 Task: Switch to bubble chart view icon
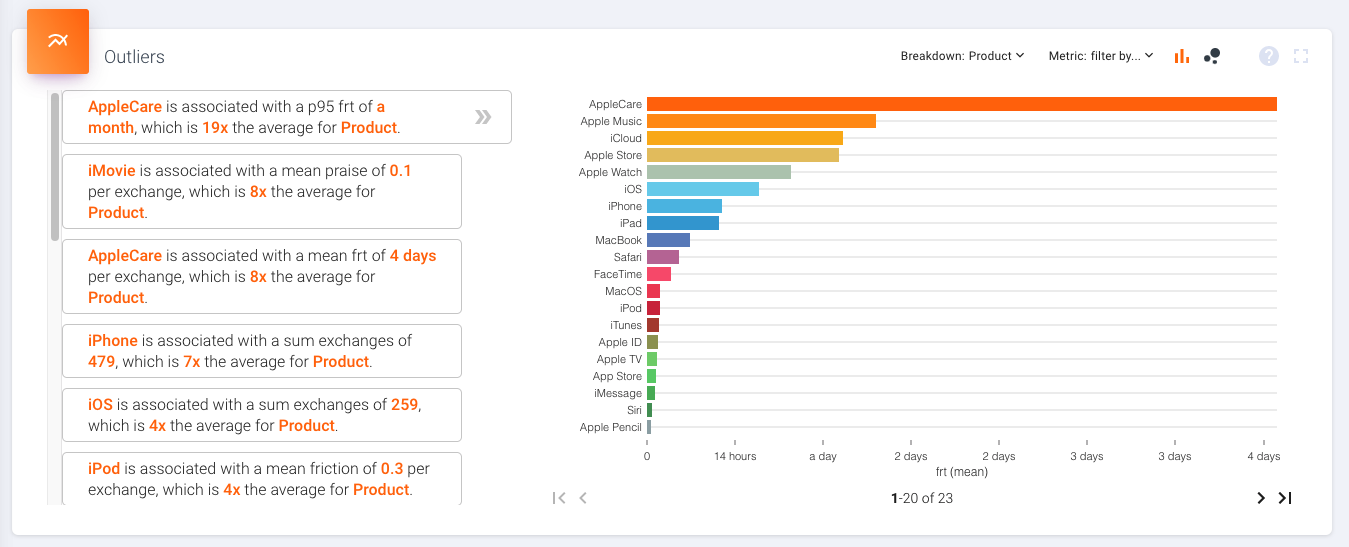[1212, 56]
